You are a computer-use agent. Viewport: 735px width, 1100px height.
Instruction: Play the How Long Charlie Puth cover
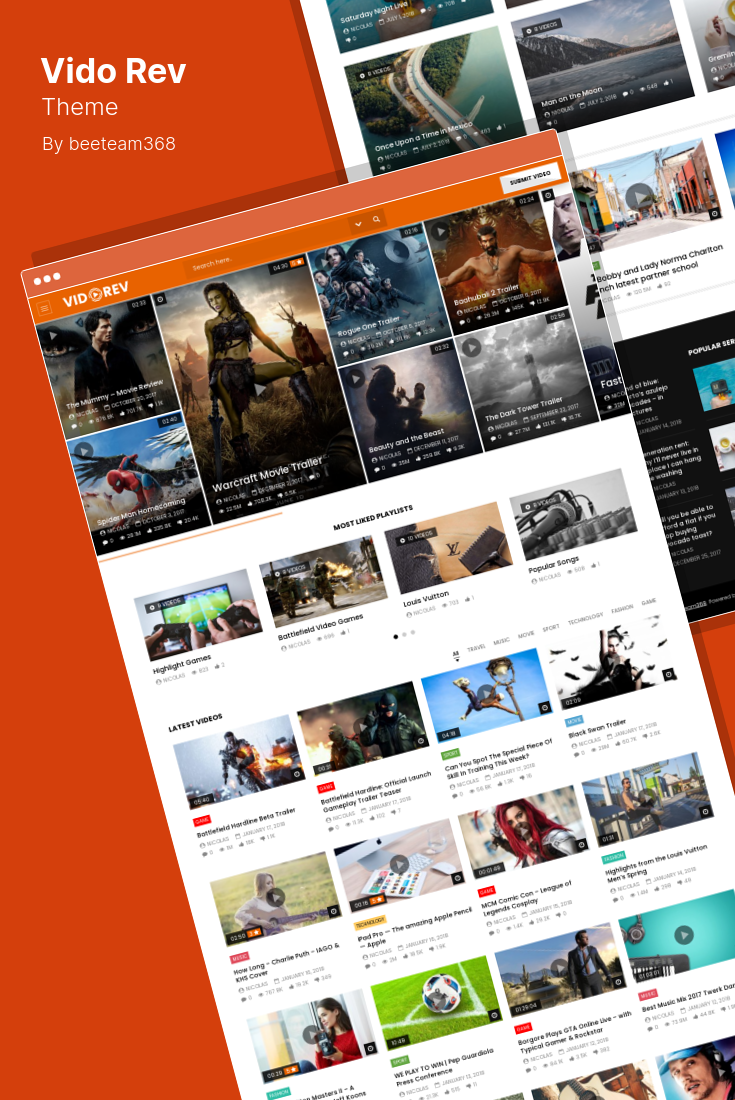coord(275,897)
